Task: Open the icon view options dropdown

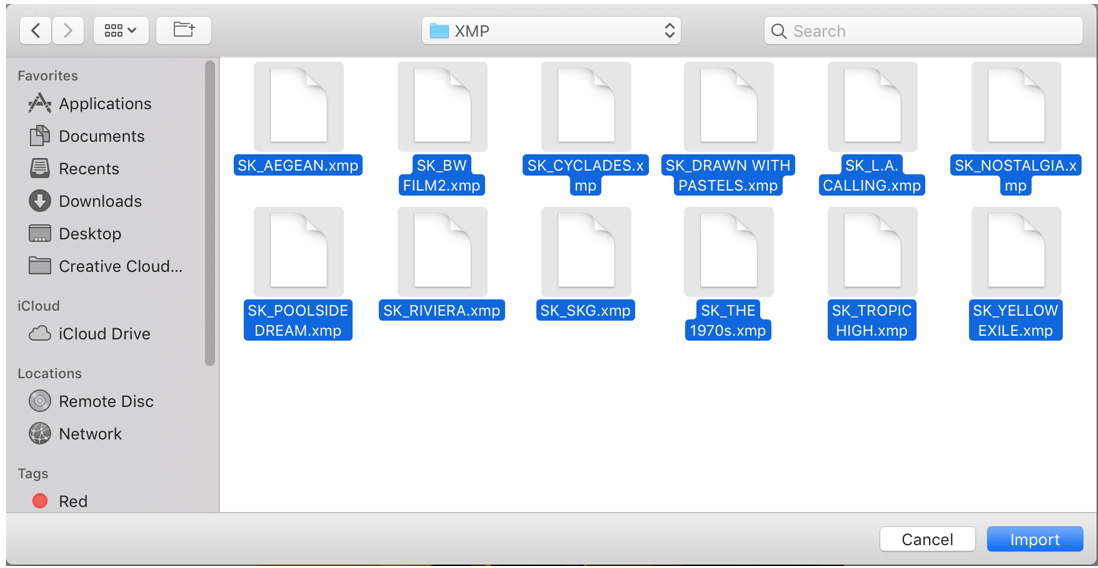Action: pos(121,31)
